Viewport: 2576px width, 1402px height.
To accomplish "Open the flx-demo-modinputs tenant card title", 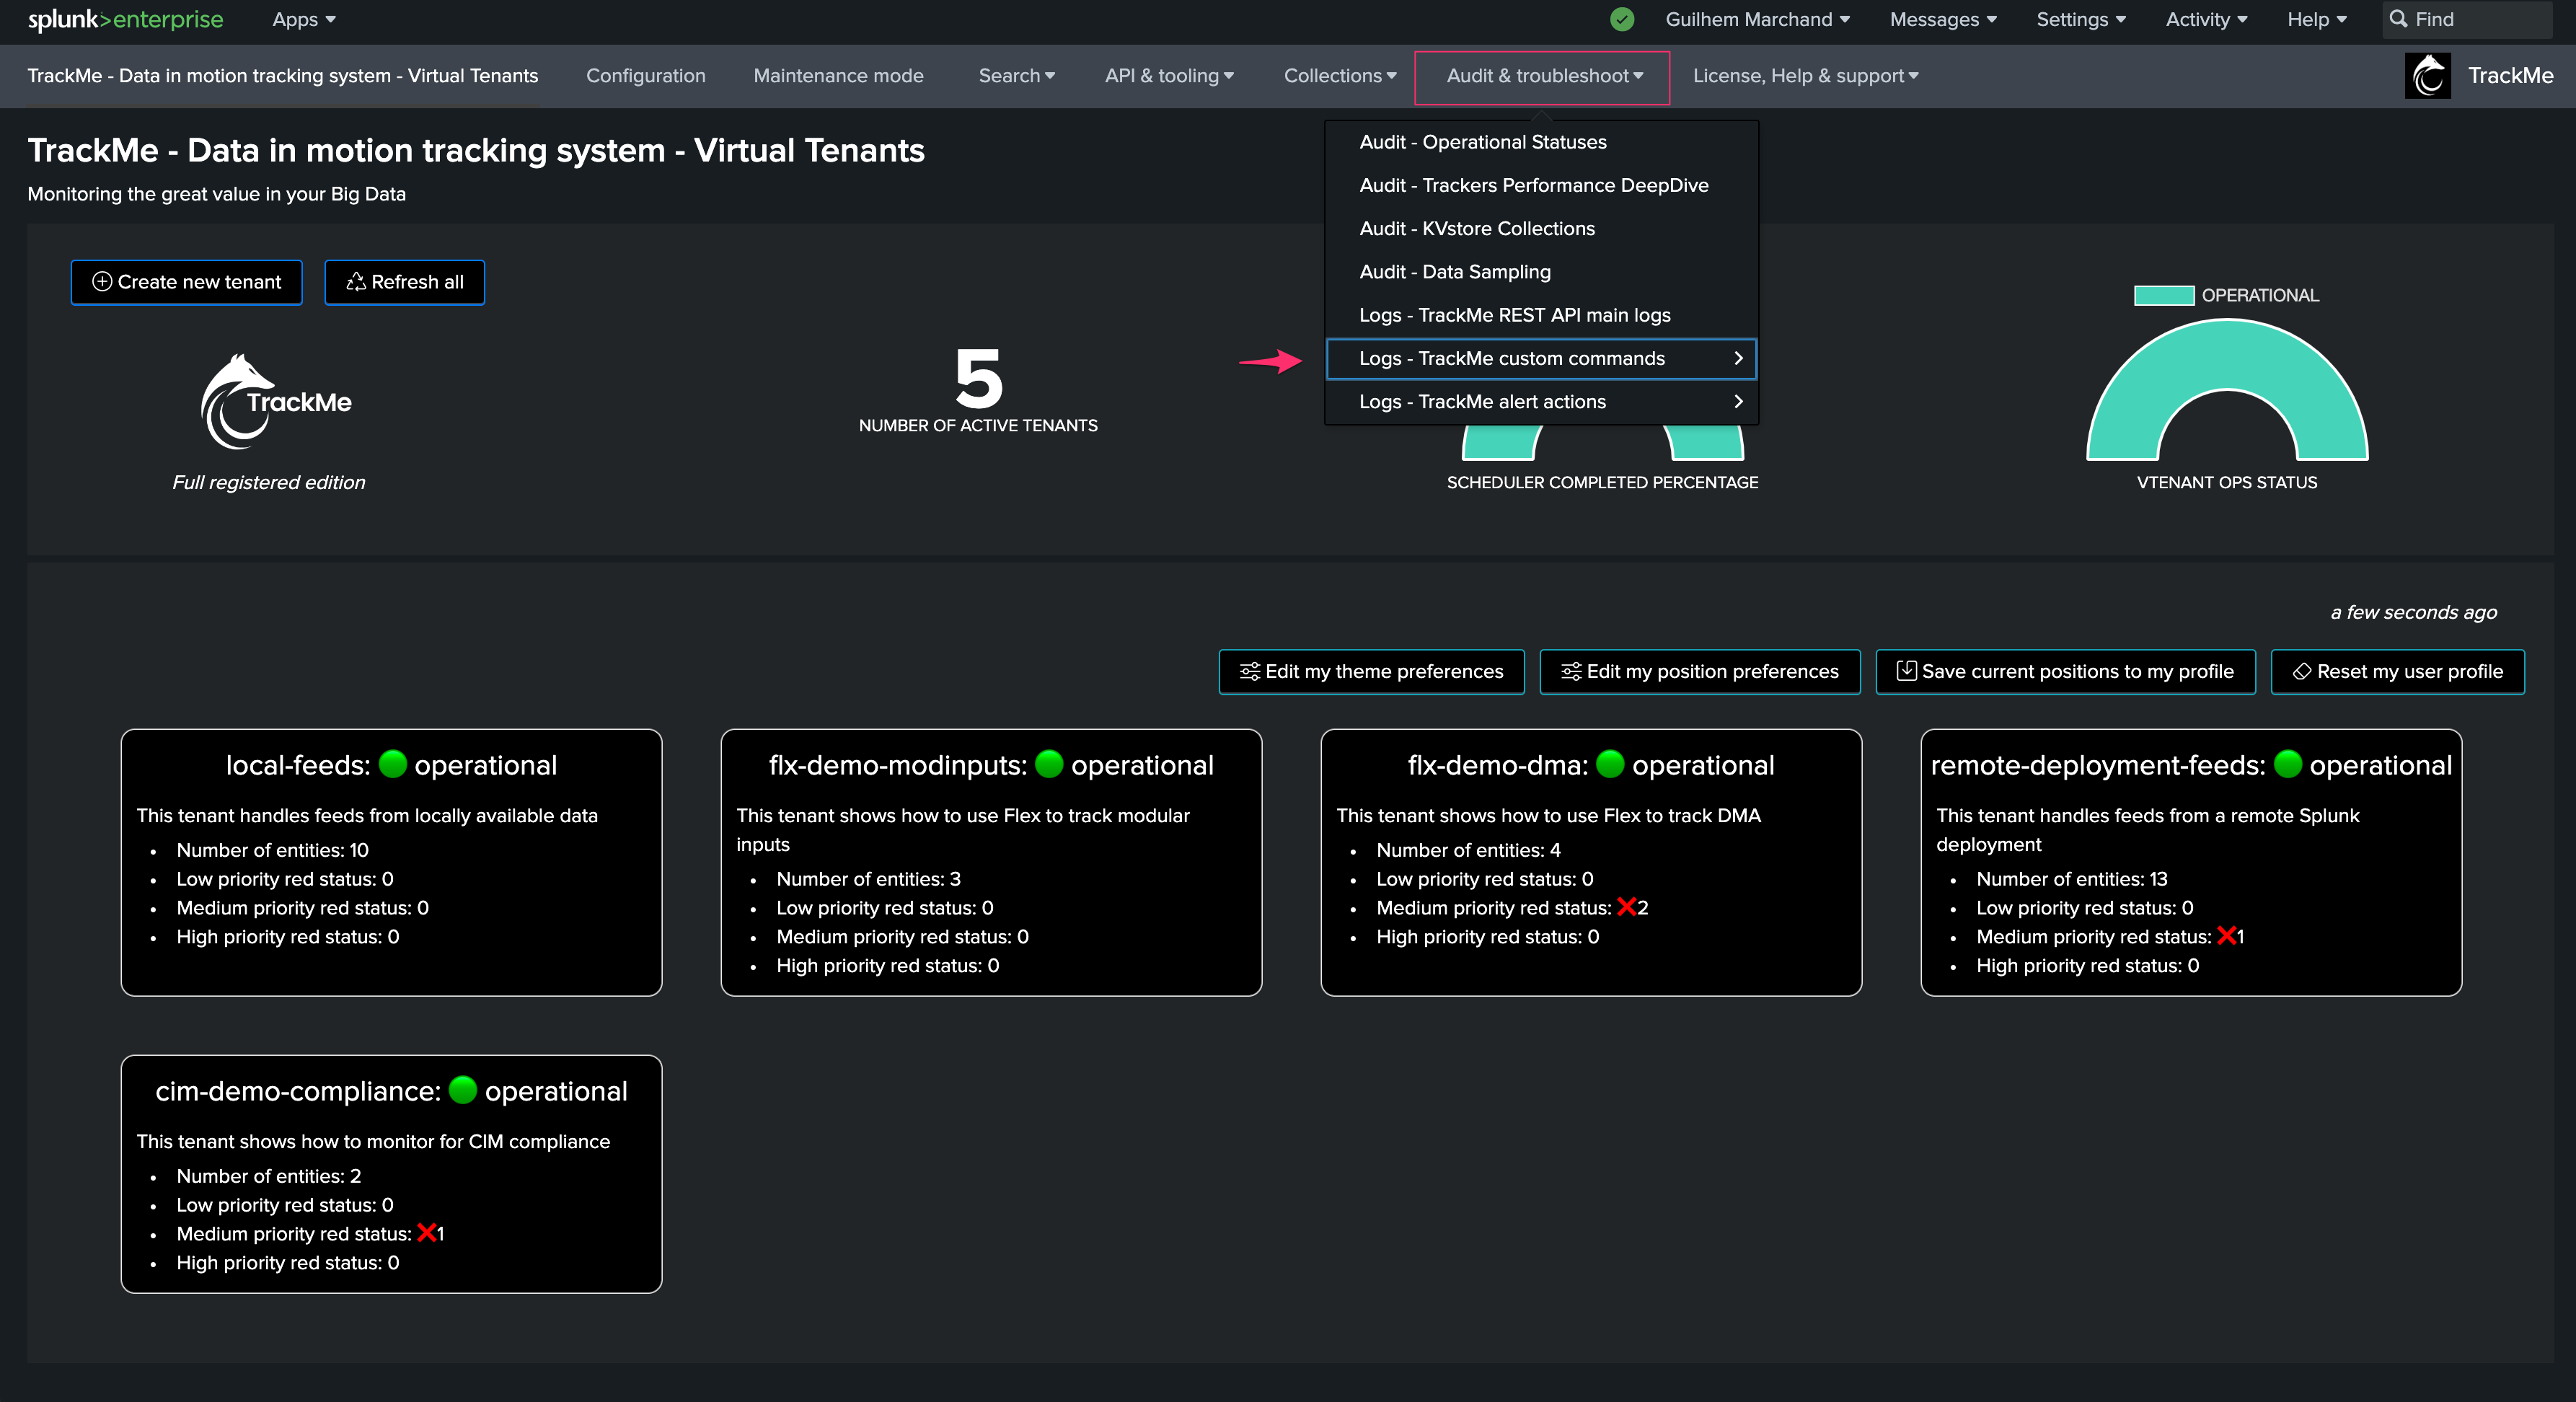I will (991, 765).
